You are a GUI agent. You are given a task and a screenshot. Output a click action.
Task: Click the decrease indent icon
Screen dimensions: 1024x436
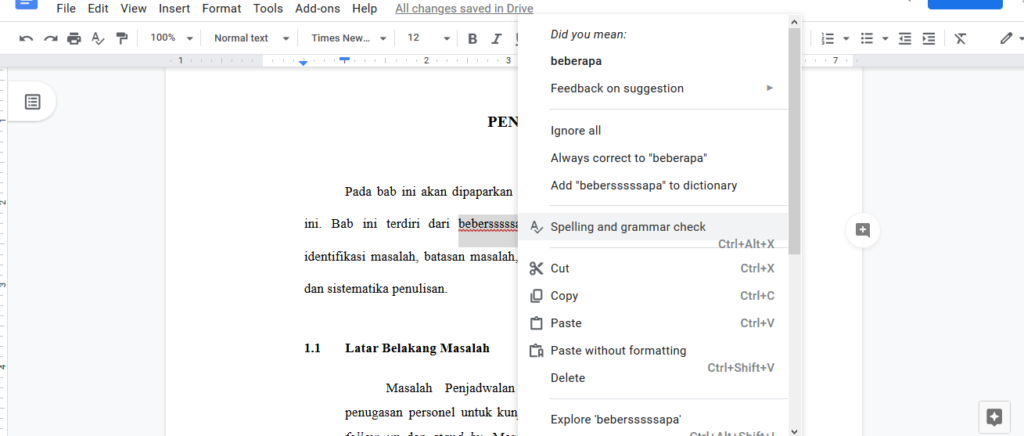(904, 39)
